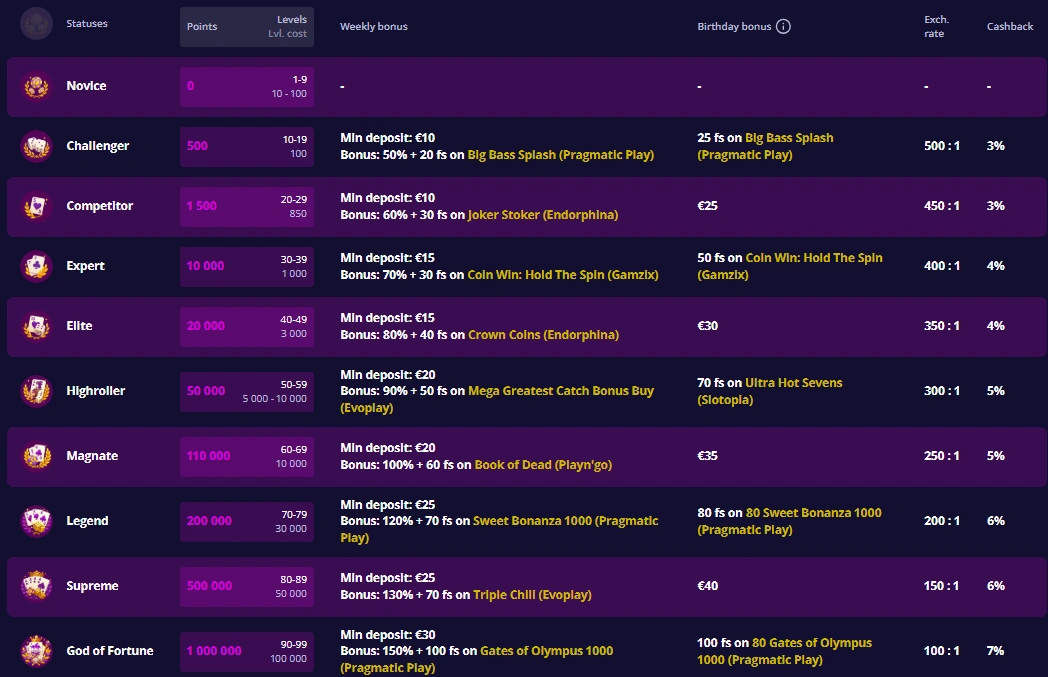Click the Legend status badge icon
The height and width of the screenshot is (677, 1048).
pyautogui.click(x=37, y=521)
